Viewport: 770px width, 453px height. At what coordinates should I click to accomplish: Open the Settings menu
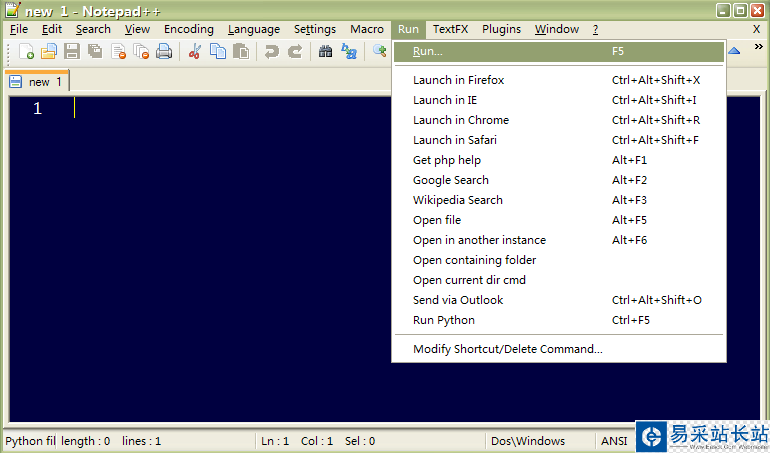click(x=315, y=29)
